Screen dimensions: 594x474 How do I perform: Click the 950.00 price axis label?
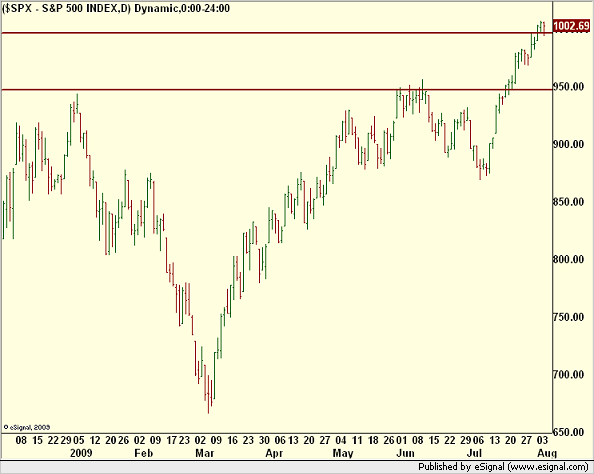568,87
